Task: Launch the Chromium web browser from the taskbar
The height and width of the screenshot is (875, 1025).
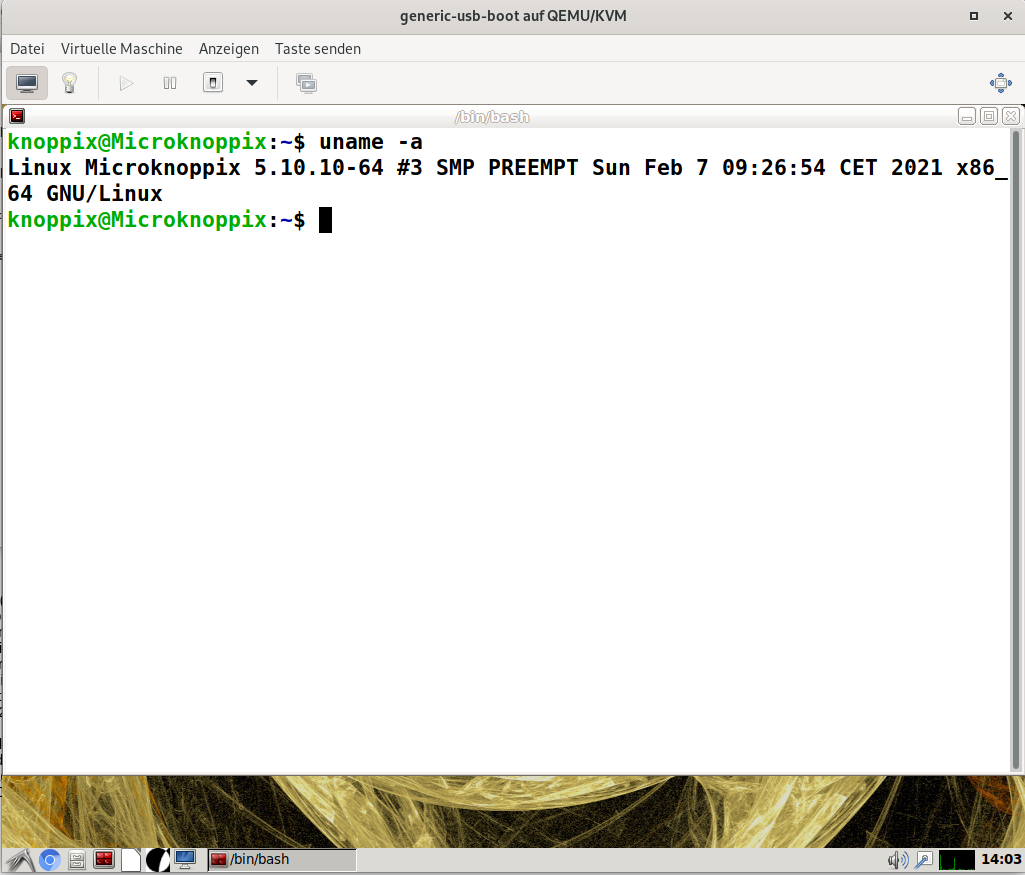Action: click(x=50, y=860)
